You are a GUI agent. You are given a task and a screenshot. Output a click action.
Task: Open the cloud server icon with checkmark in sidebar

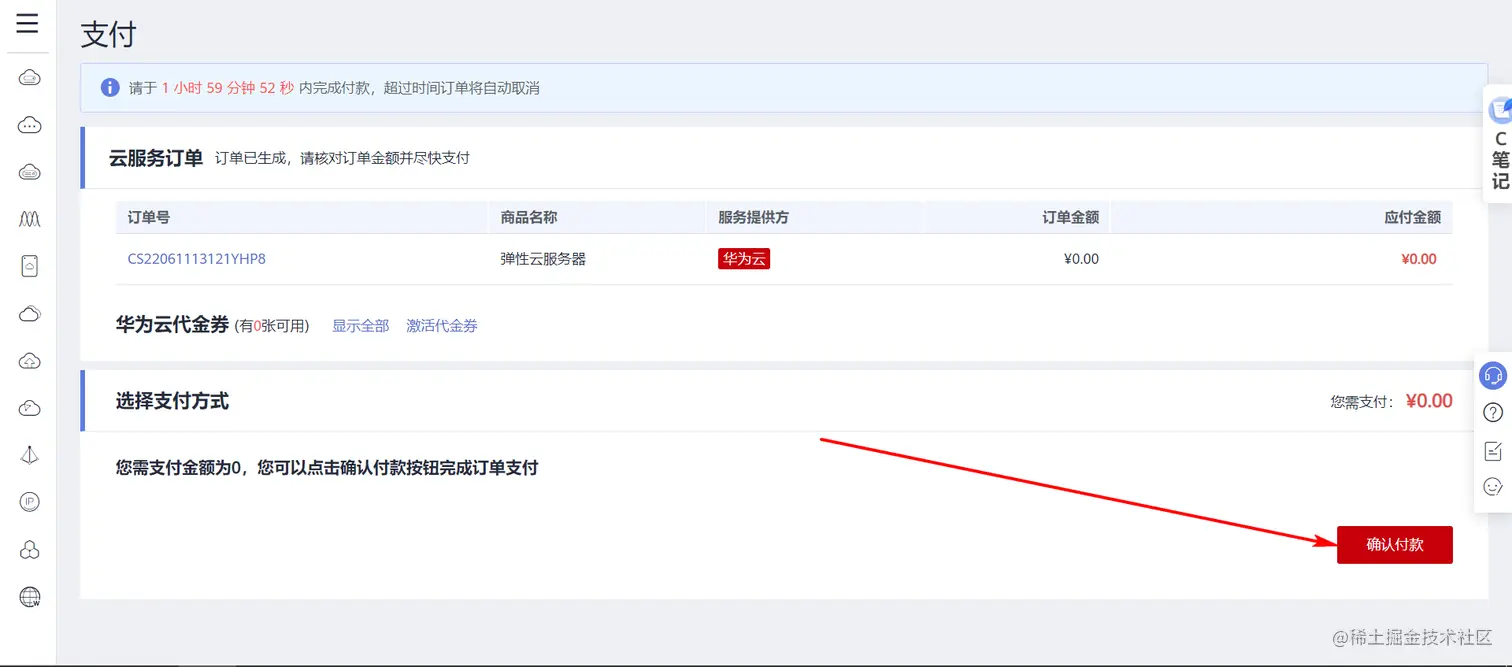[x=30, y=78]
